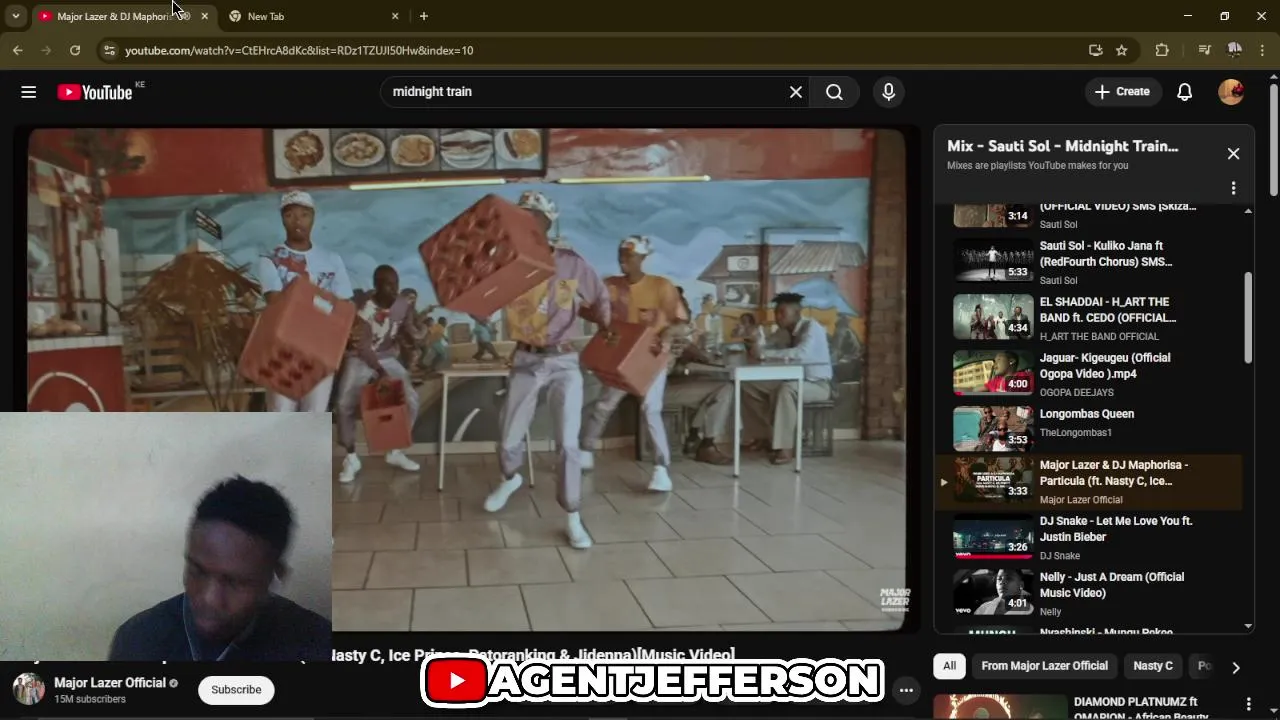
Task: Click the browser address bar URL
Action: click(299, 50)
